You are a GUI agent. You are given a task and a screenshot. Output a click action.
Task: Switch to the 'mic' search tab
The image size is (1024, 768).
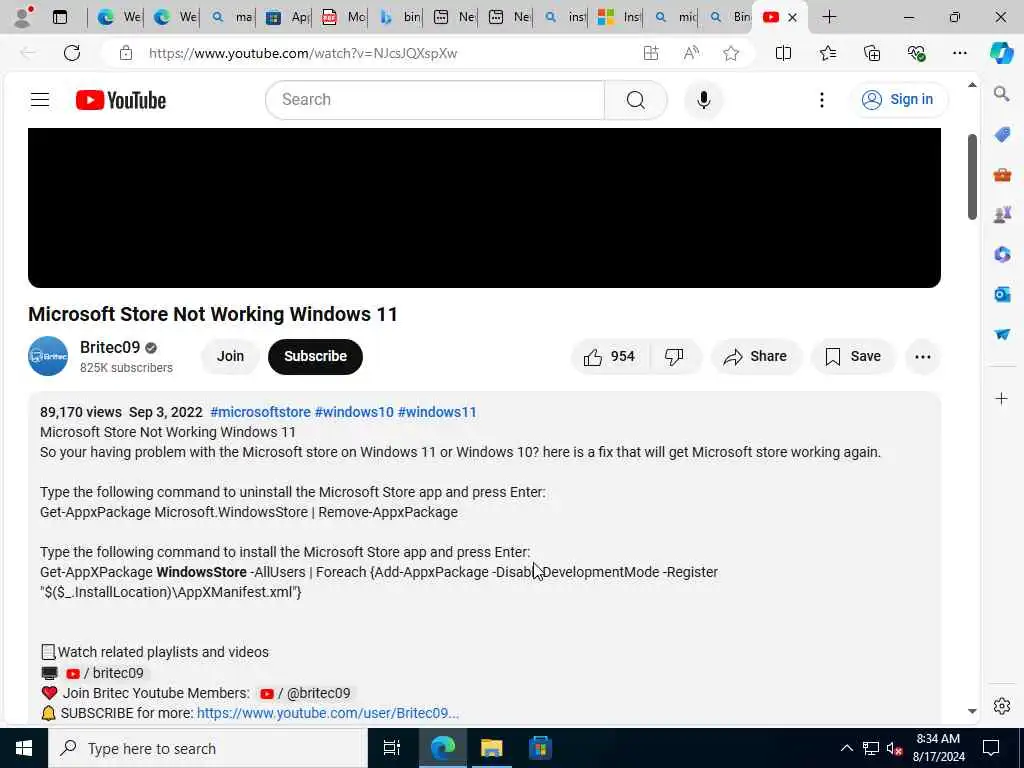coord(674,17)
